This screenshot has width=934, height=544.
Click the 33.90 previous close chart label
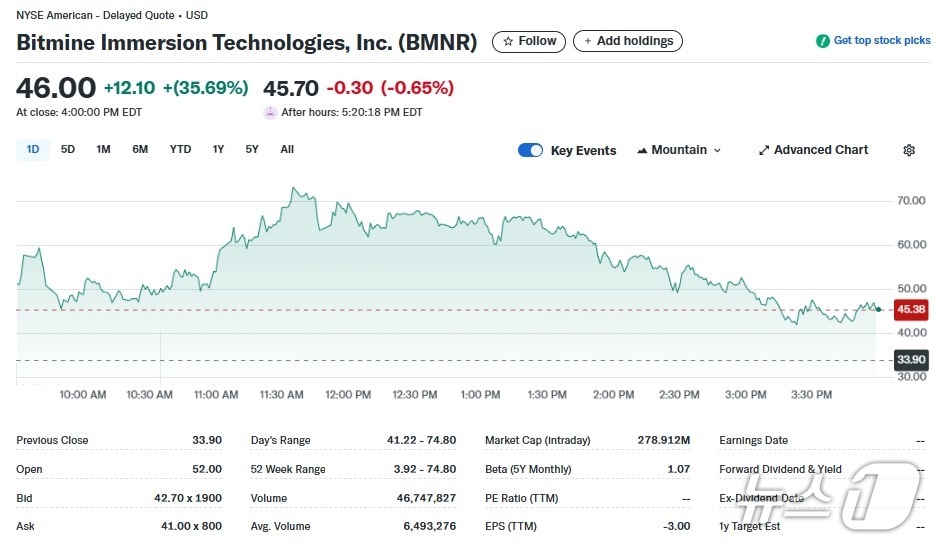(911, 360)
